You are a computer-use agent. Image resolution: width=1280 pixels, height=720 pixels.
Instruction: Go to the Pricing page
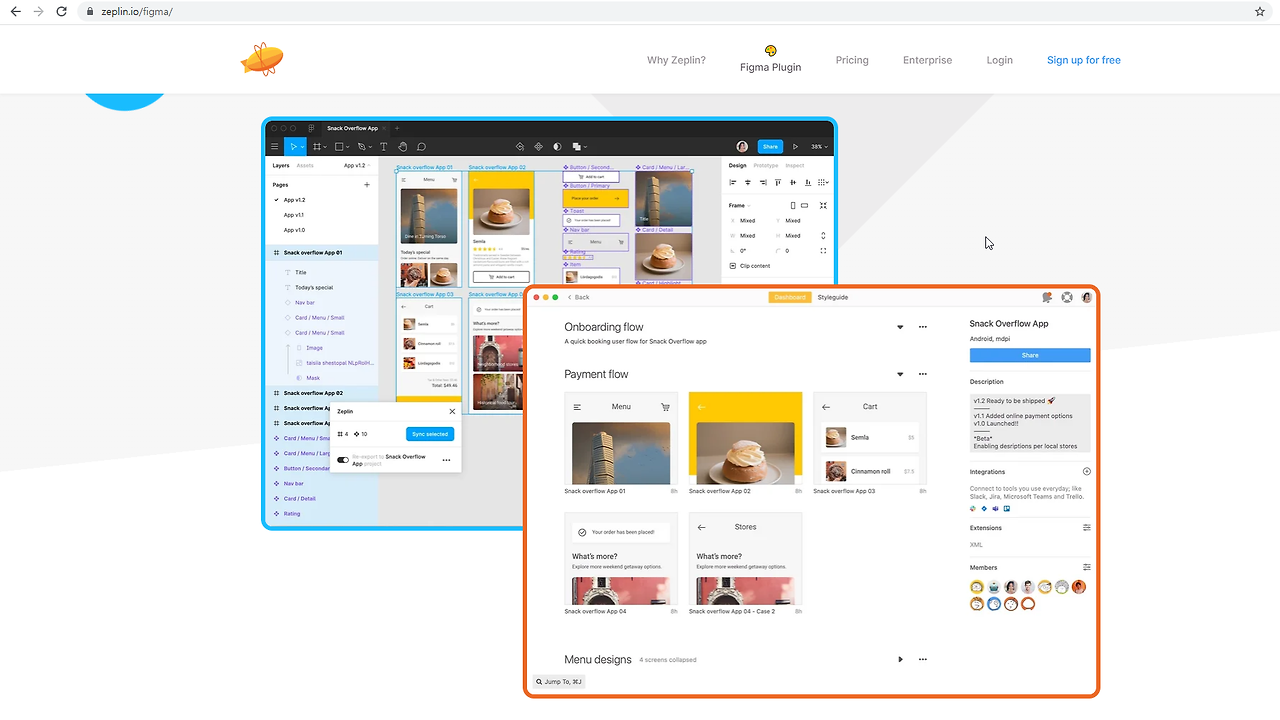[x=852, y=60]
